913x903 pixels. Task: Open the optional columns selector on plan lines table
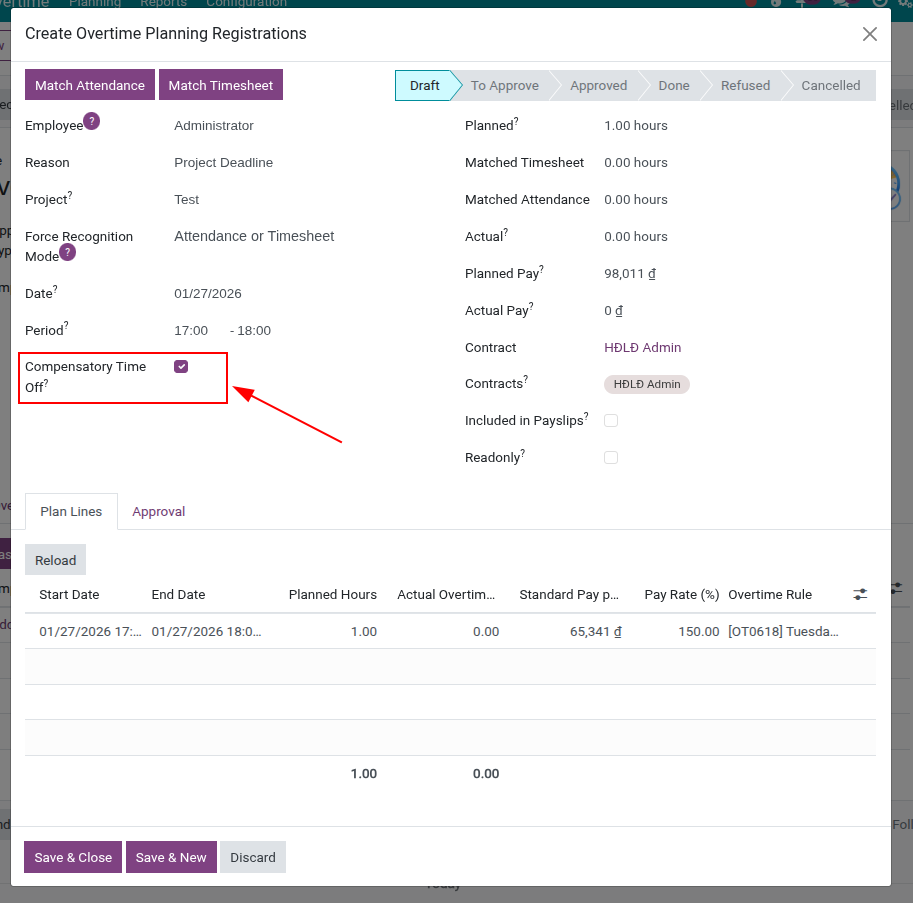pos(860,593)
